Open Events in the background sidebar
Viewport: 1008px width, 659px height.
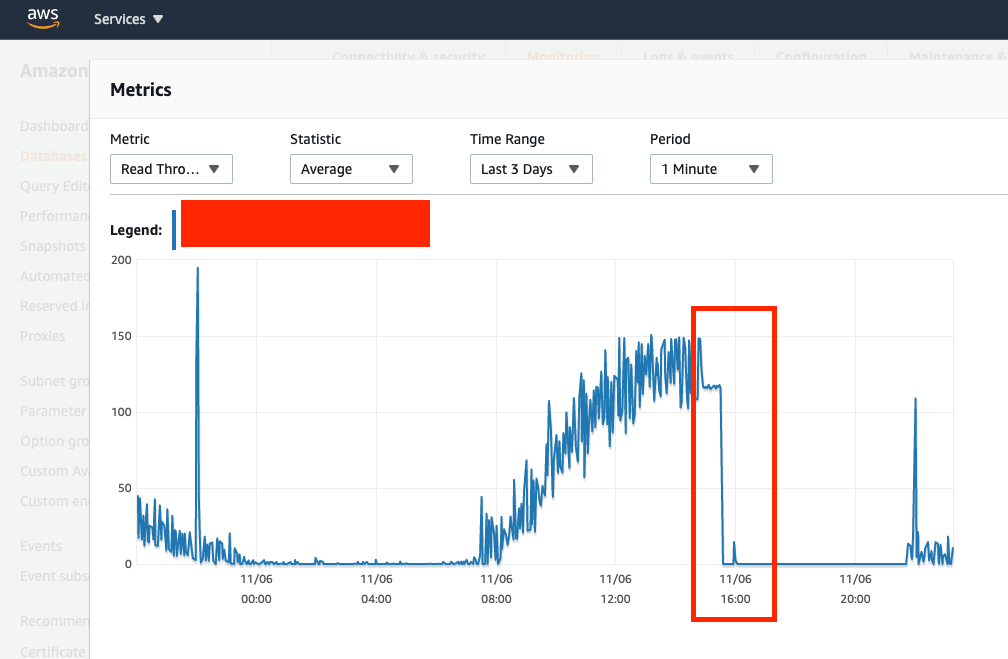[x=40, y=546]
